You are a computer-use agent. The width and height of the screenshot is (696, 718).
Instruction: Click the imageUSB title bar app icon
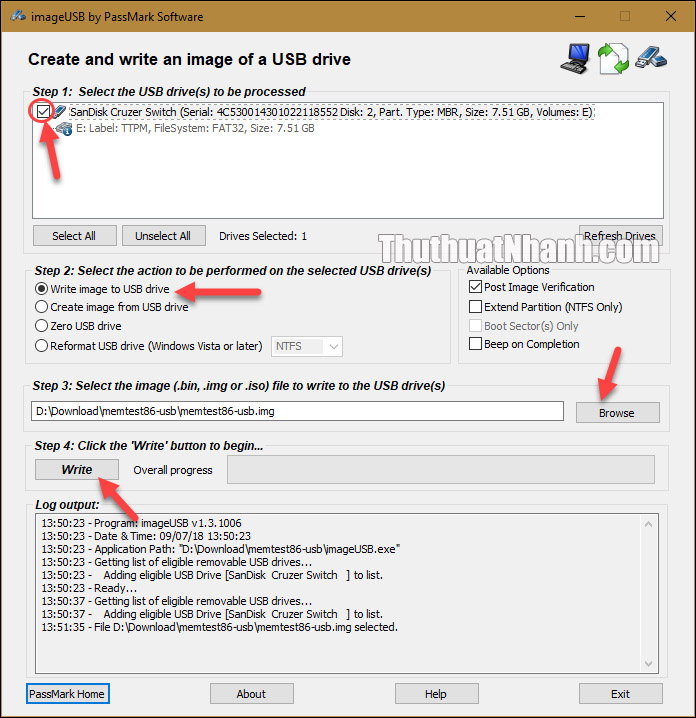pos(18,16)
